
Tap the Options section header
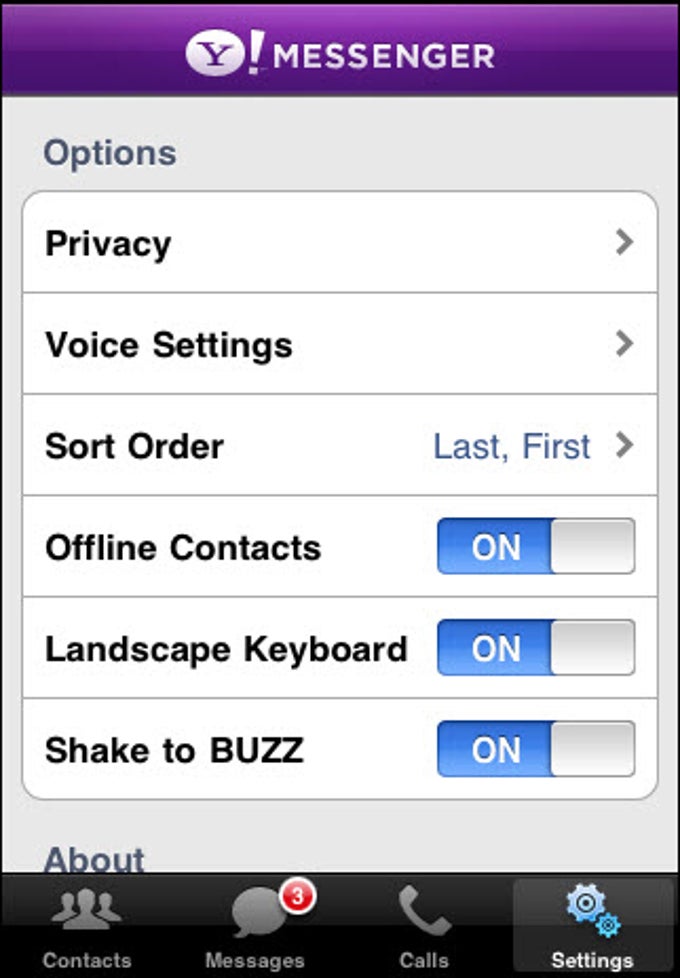110,151
